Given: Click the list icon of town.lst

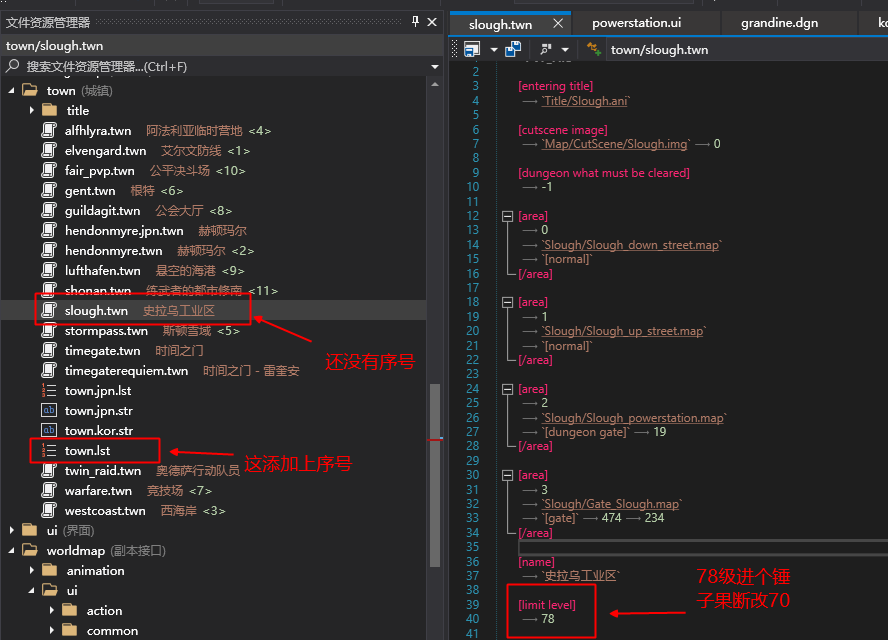Looking at the screenshot, I should coord(49,450).
